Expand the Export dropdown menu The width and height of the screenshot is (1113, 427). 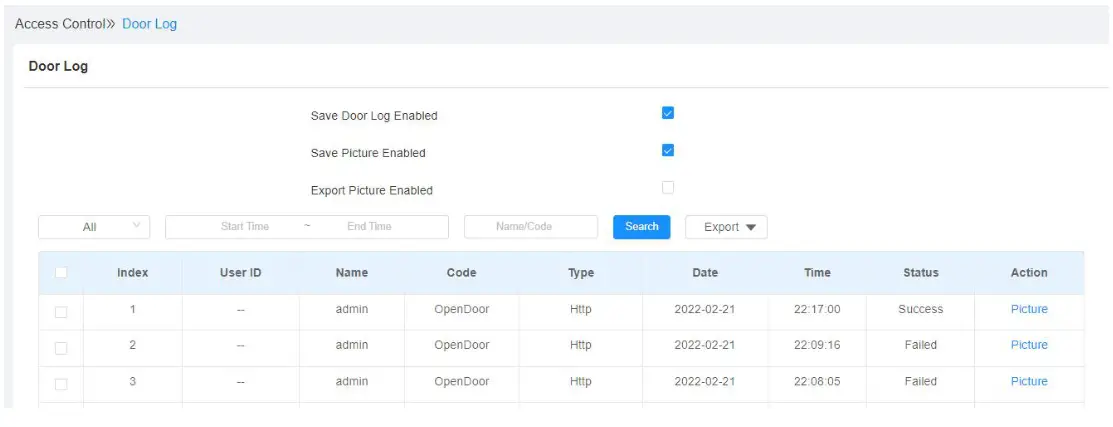point(726,227)
